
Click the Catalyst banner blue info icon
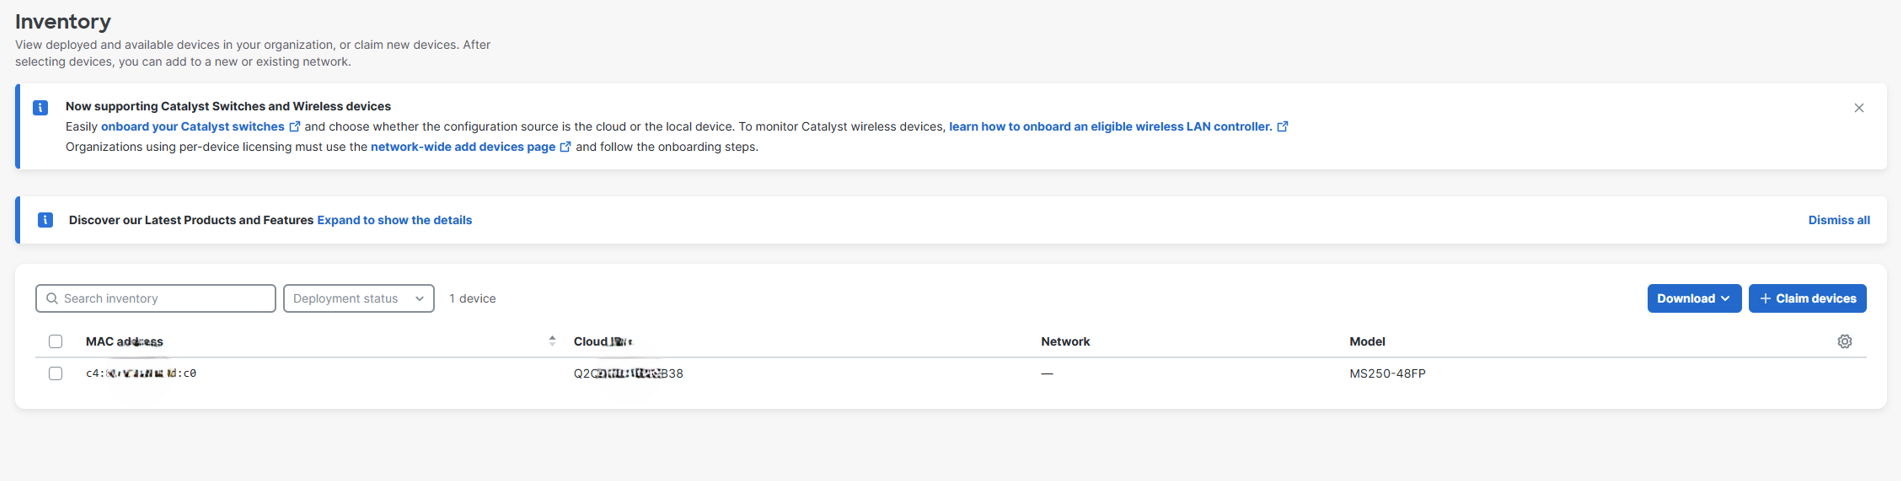click(41, 108)
